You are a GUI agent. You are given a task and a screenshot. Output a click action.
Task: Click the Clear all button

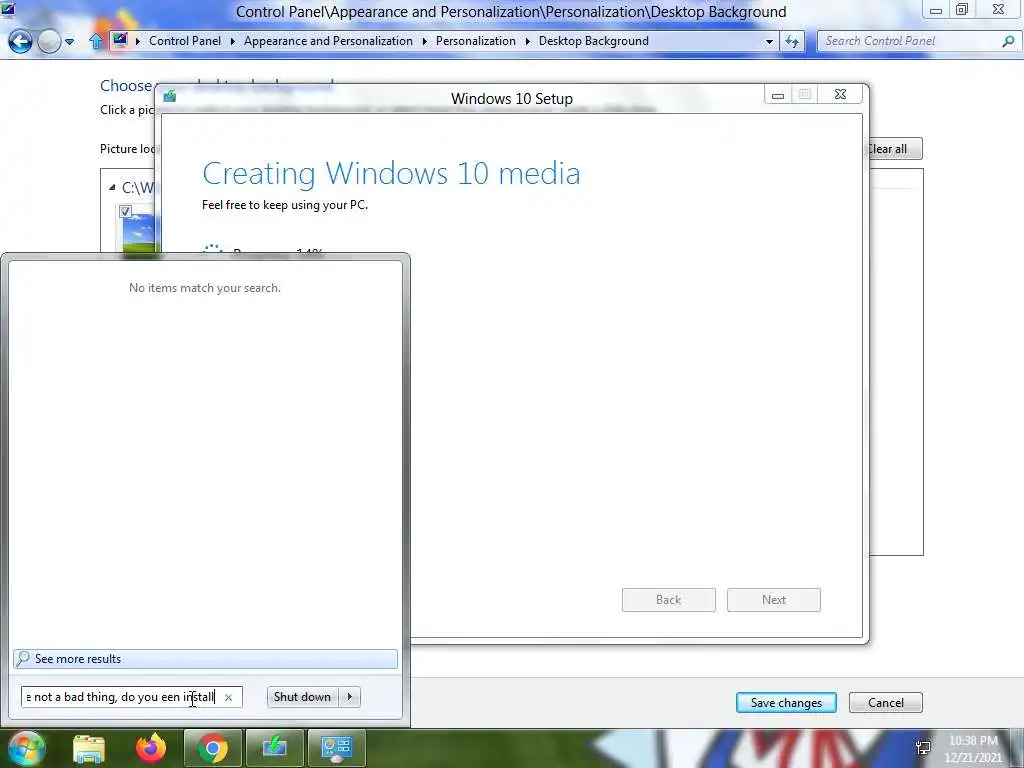pos(895,149)
